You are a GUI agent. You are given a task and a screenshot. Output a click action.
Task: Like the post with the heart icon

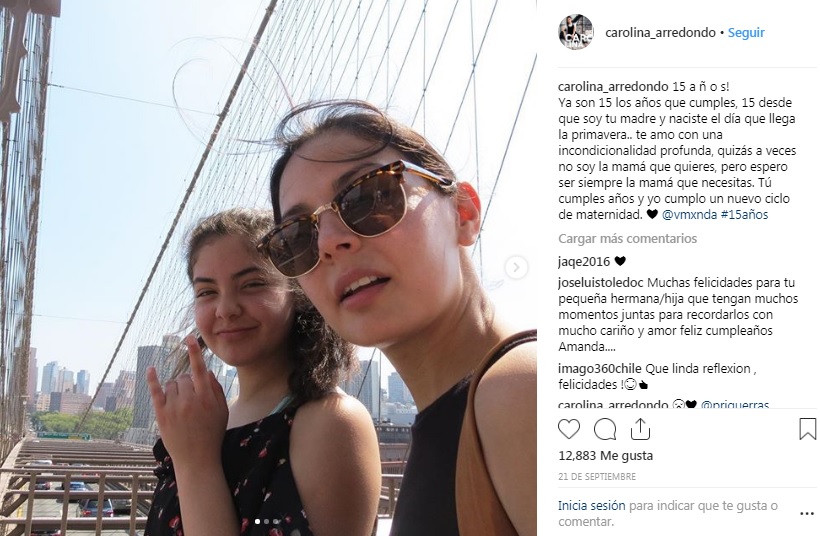click(568, 429)
